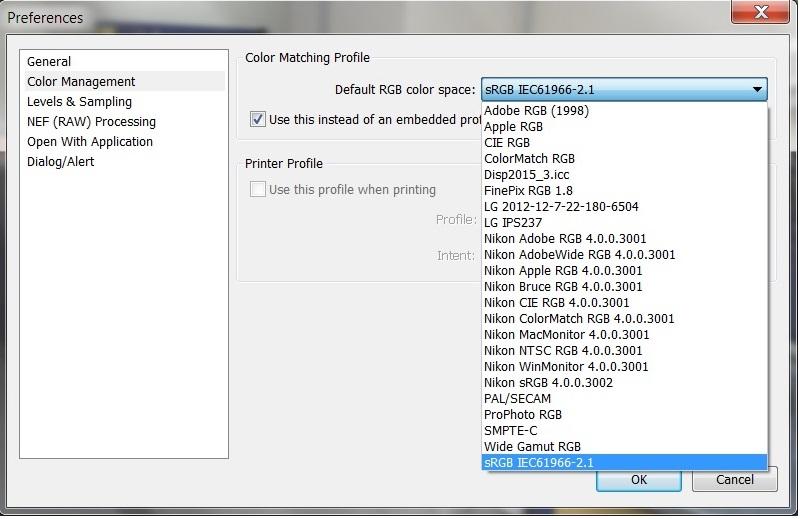Open NEF (RAW) Processing preferences

pos(124,121)
